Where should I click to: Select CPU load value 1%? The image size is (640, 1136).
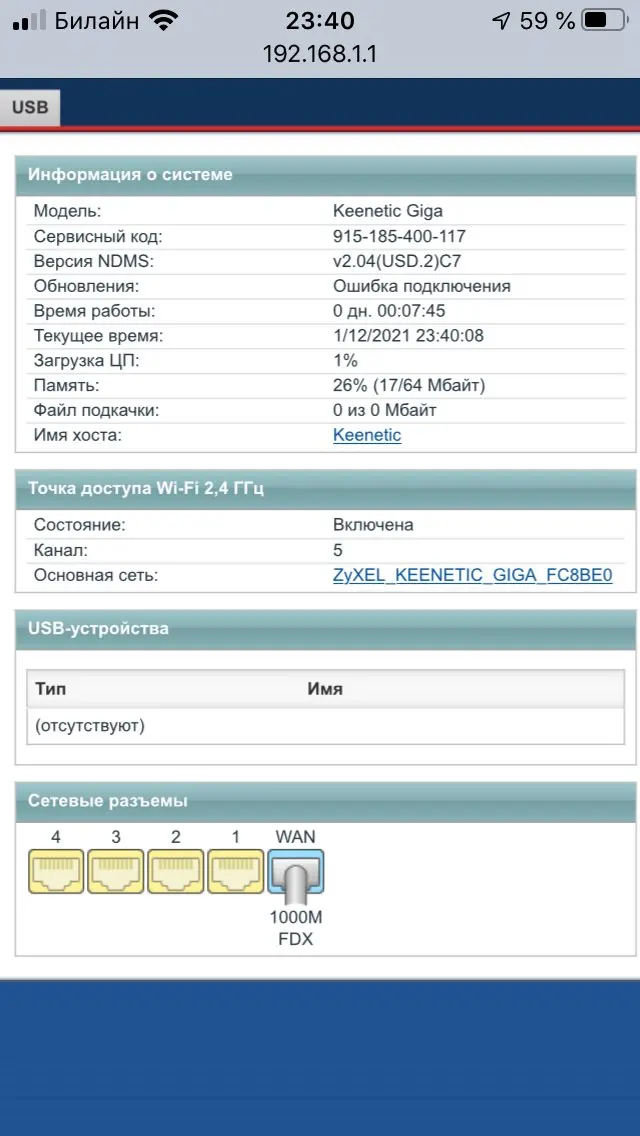345,360
